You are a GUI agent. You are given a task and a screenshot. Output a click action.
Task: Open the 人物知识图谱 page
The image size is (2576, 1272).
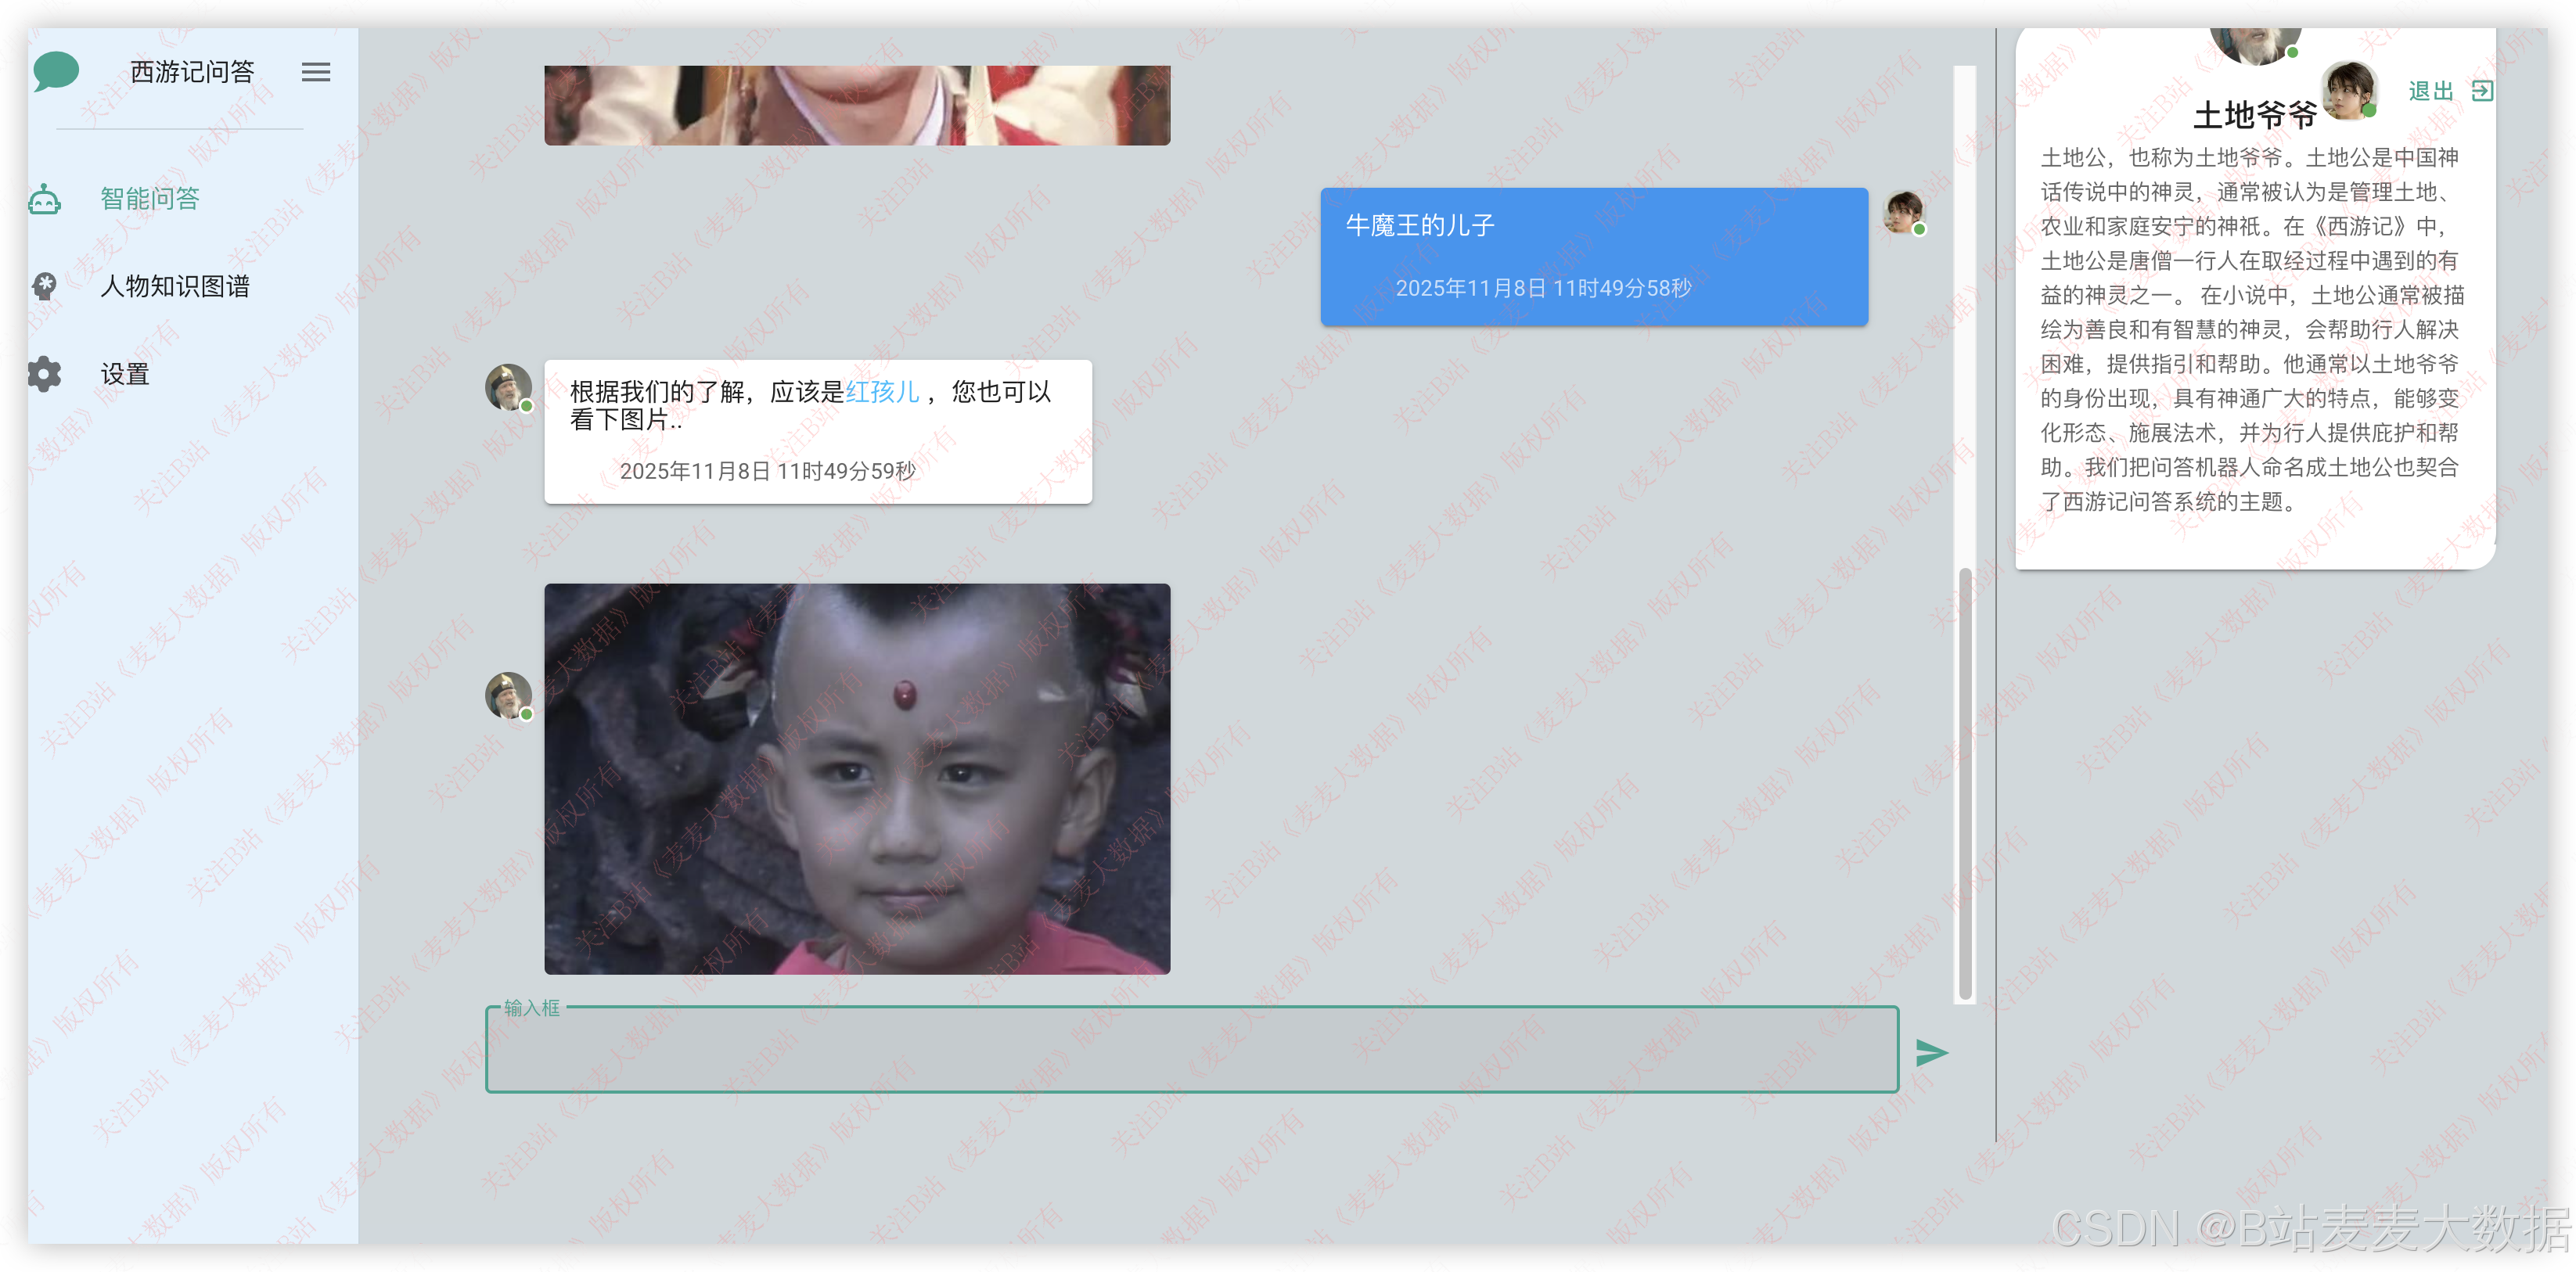tap(175, 287)
